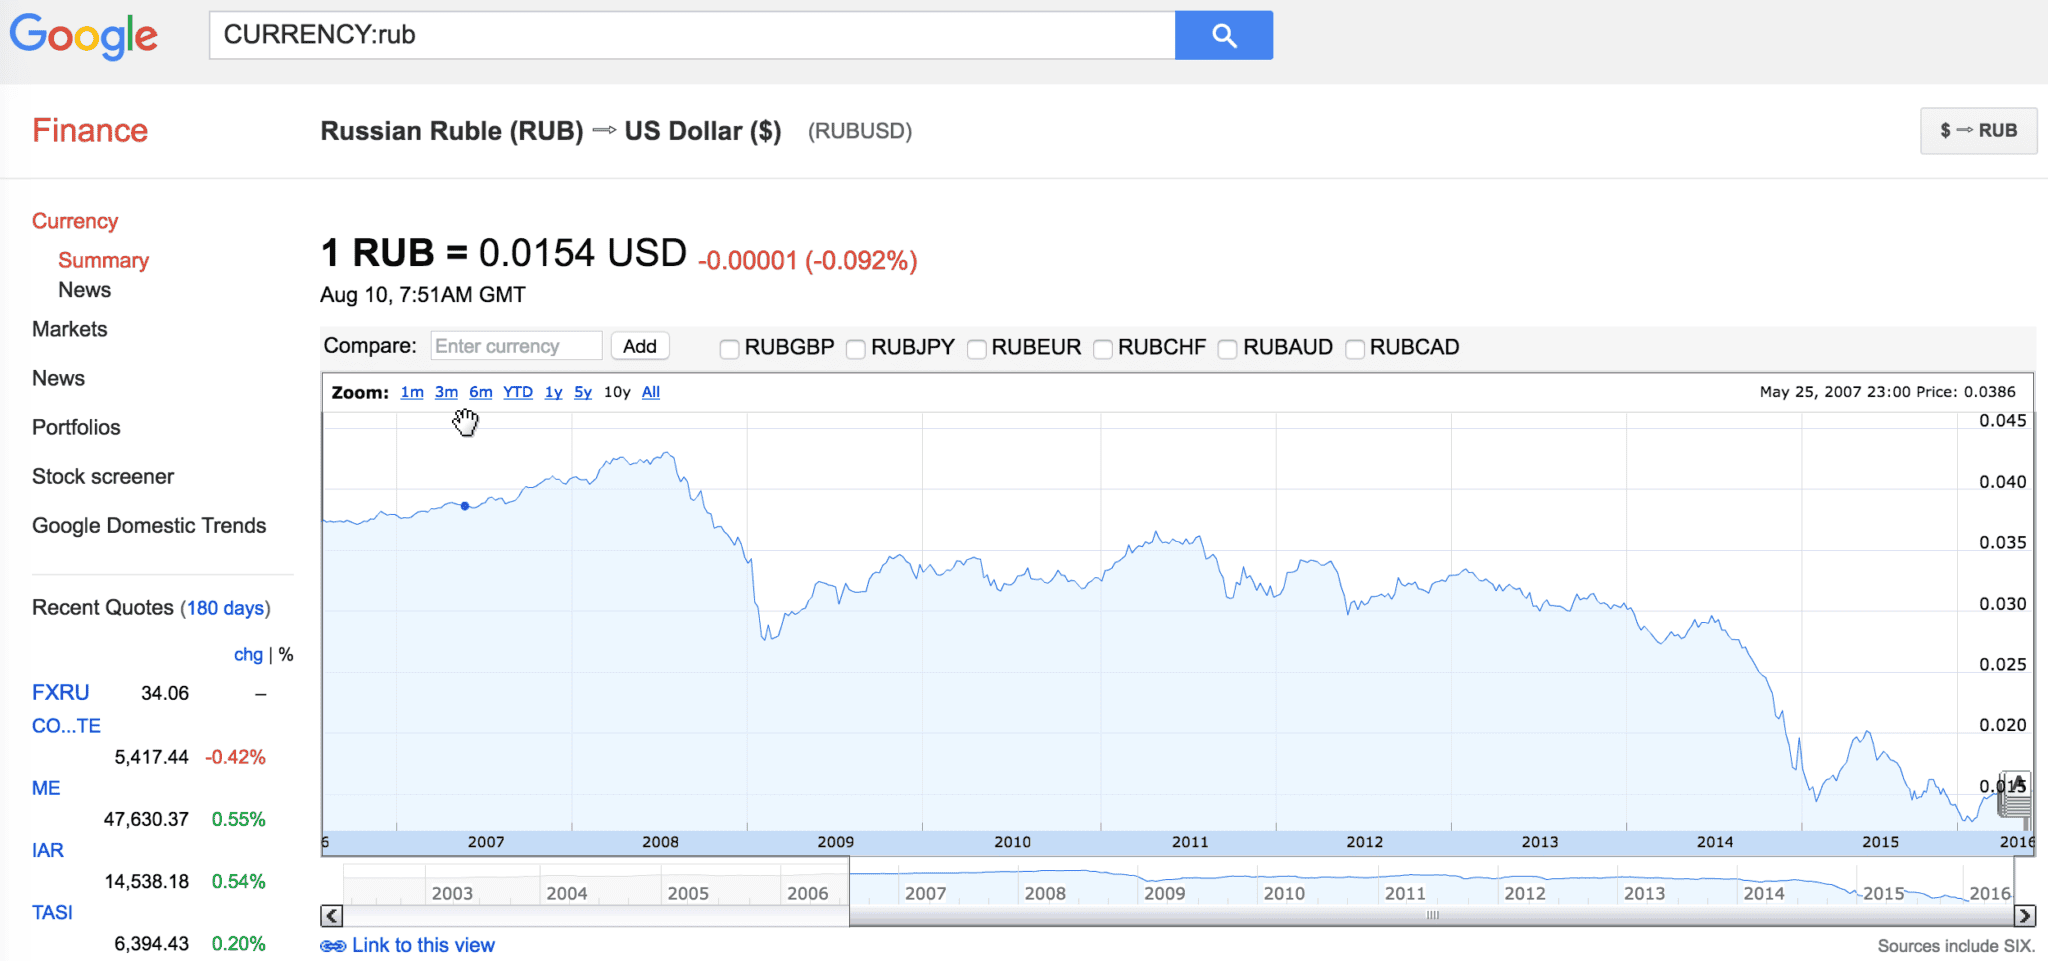The image size is (2048, 961).
Task: Open Summary under Currency
Action: point(103,260)
